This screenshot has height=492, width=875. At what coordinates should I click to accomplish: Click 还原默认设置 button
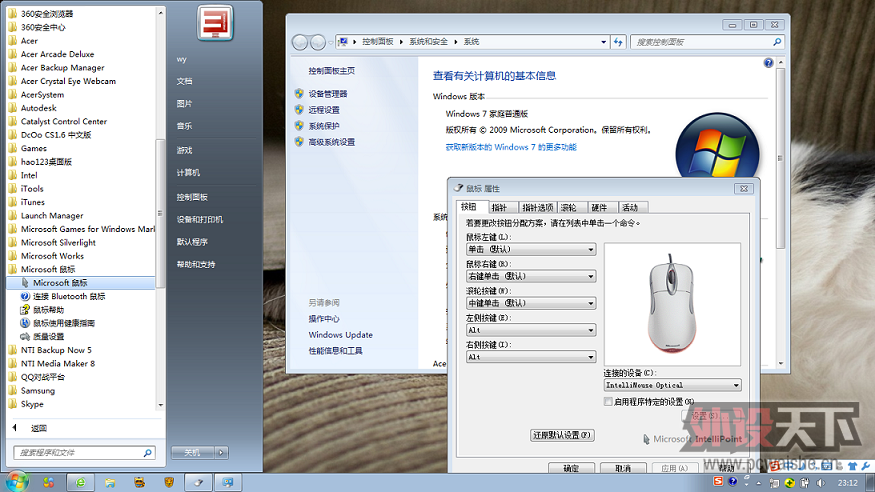coord(562,435)
